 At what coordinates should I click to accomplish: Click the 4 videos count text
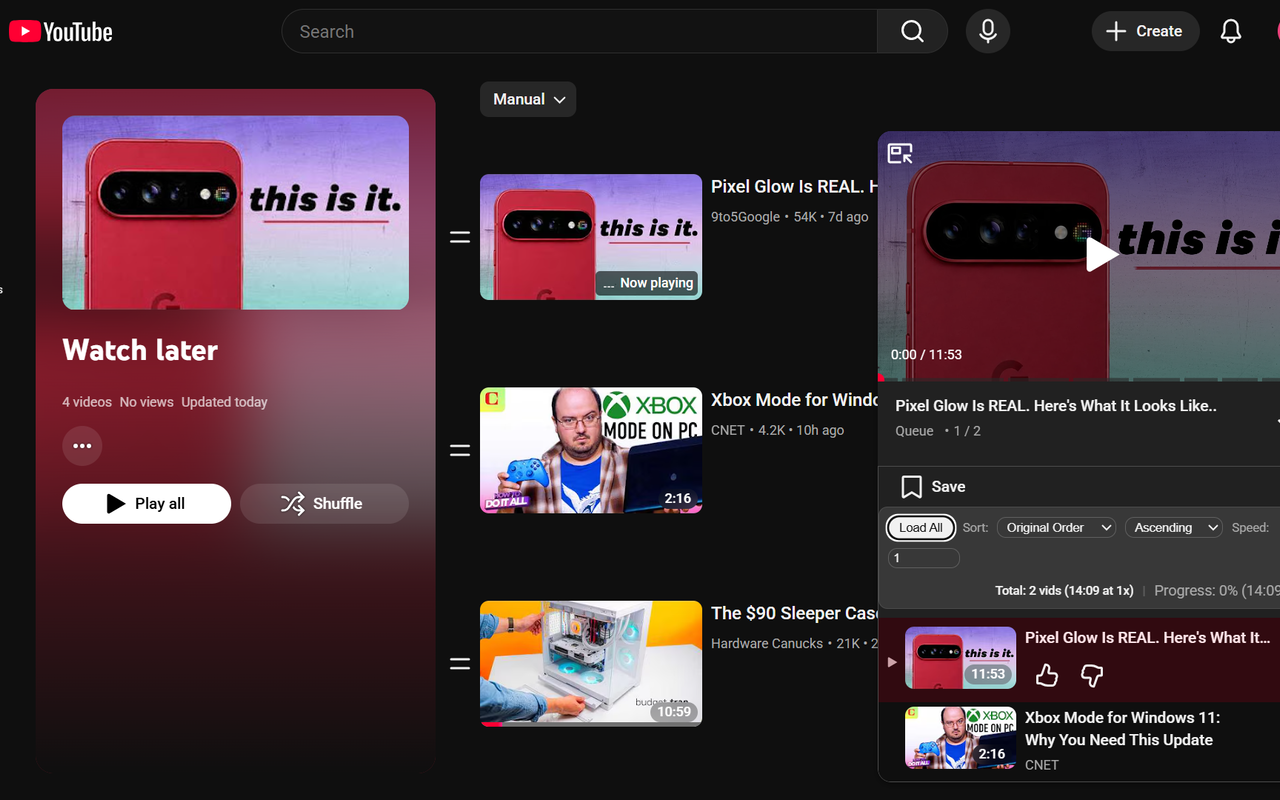tap(87, 402)
